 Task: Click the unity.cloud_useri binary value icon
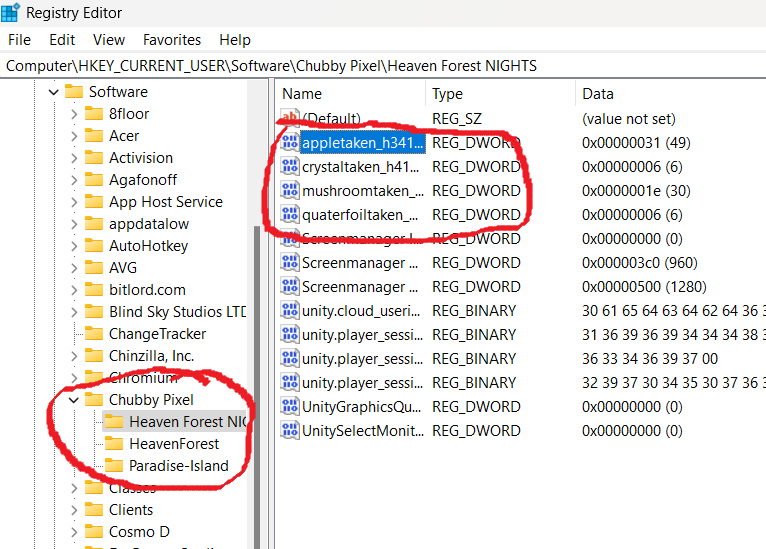tap(290, 310)
